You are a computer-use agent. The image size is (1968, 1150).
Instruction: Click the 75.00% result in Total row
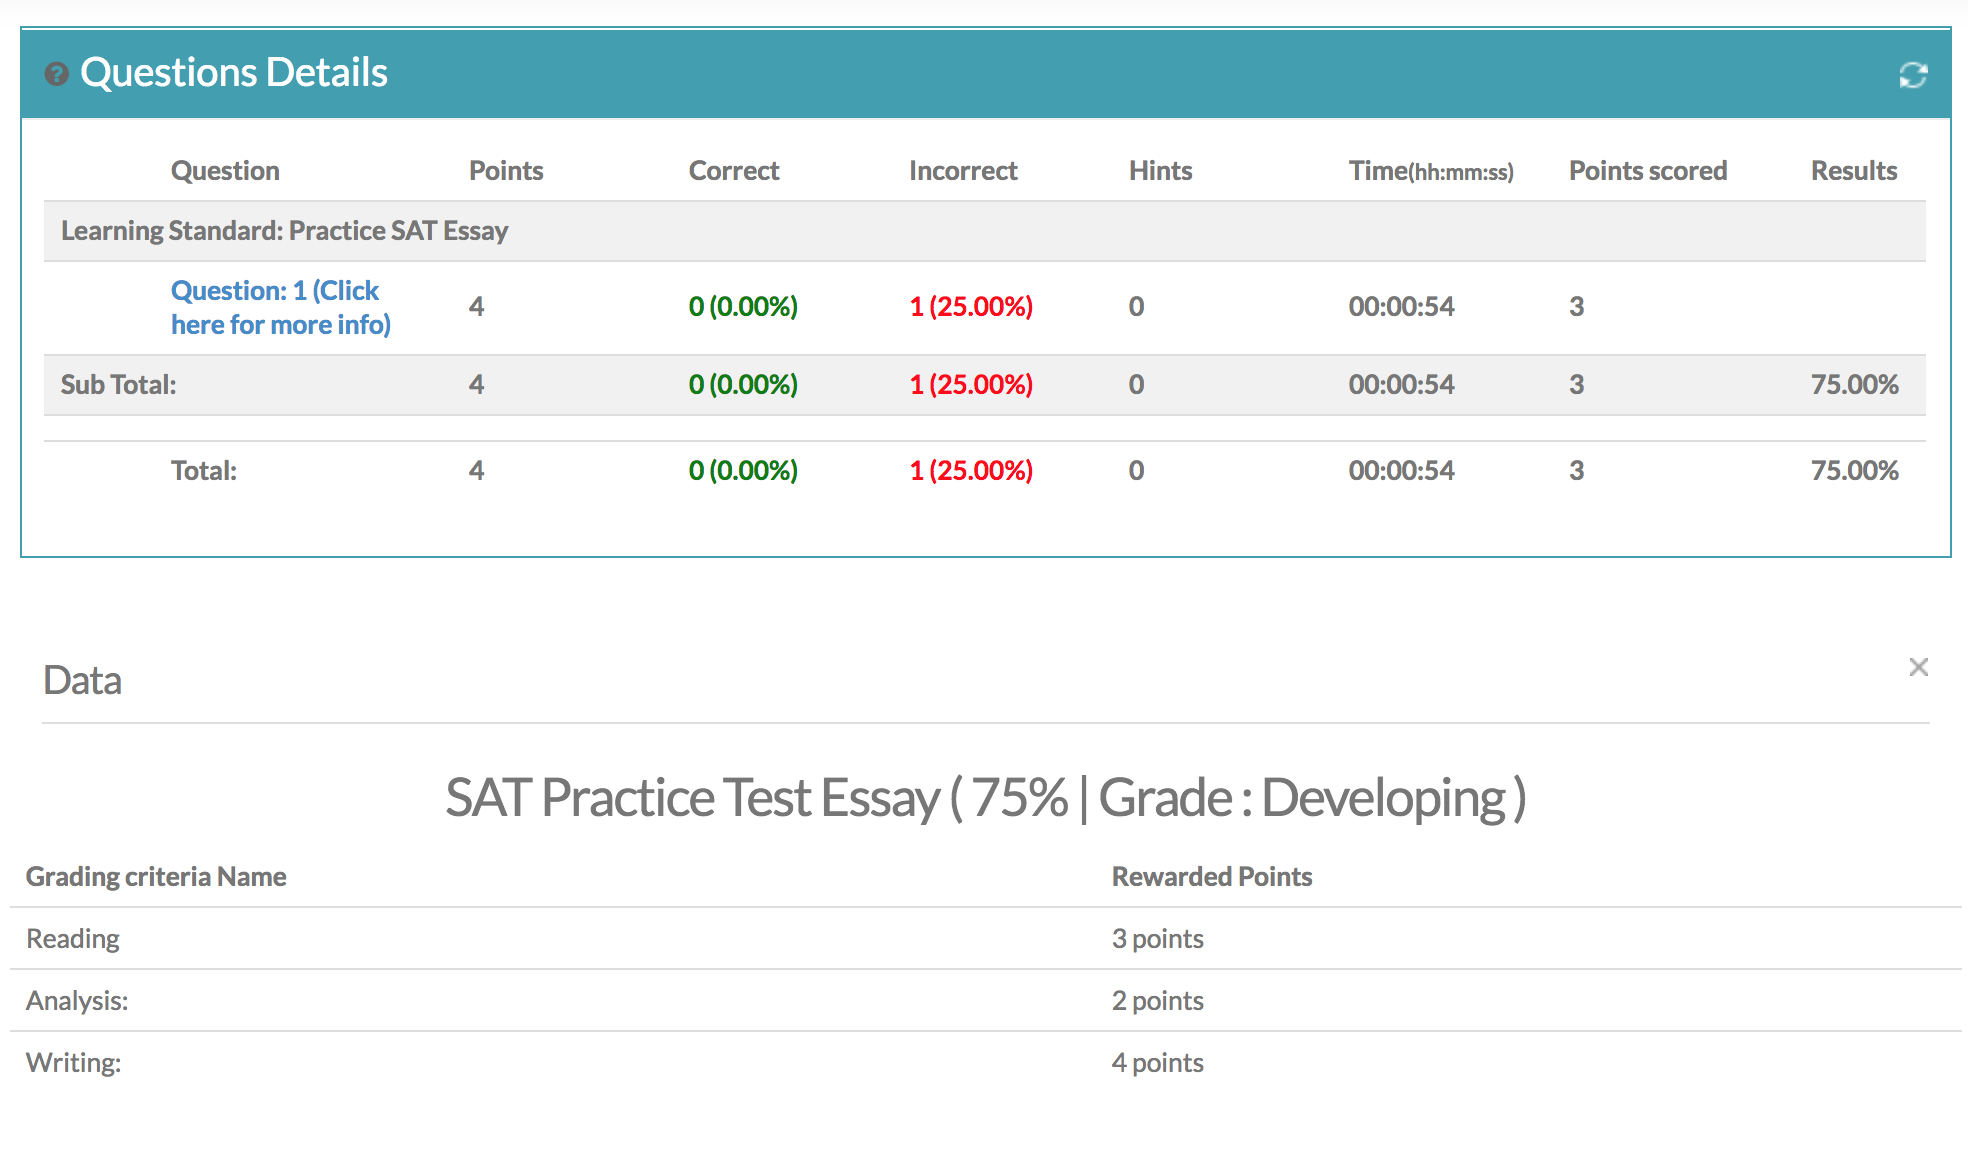pyautogui.click(x=1854, y=471)
